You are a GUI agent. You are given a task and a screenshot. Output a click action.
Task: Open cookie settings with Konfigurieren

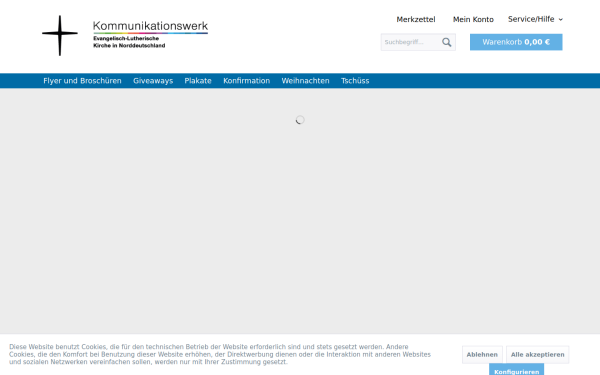coord(517,370)
